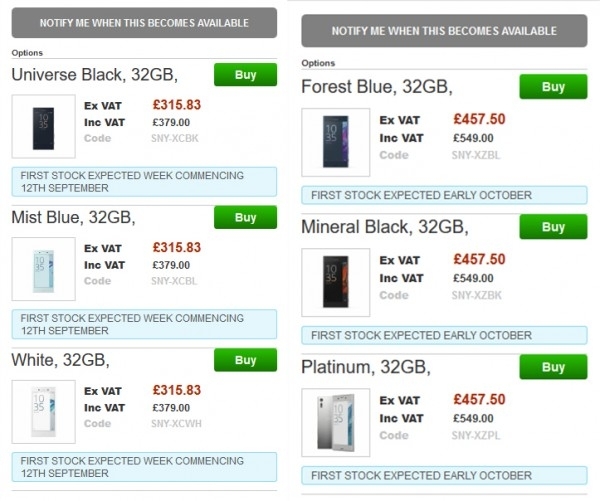Open Mist Blue phone thumbnail

click(x=44, y=269)
